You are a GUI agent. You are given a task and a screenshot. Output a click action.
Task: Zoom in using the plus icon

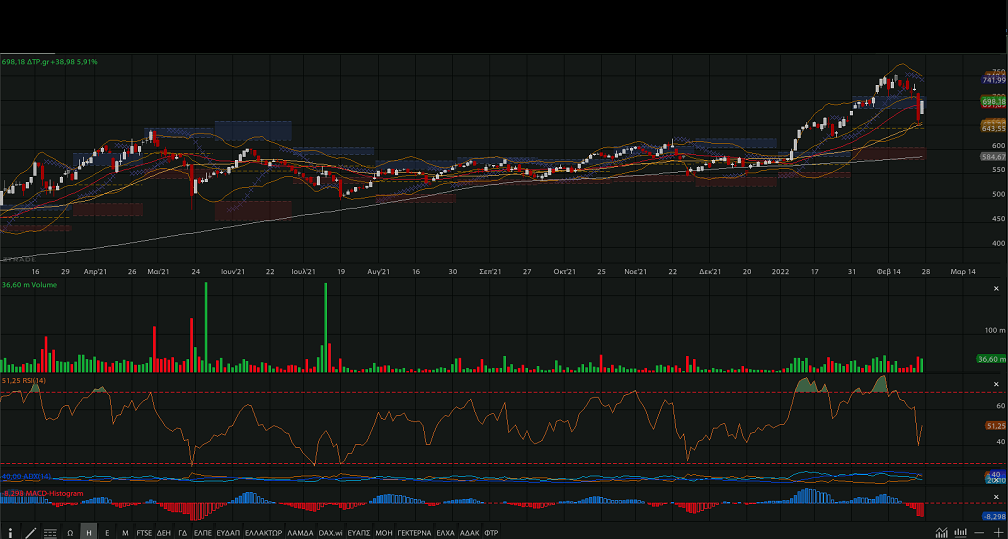(997, 532)
